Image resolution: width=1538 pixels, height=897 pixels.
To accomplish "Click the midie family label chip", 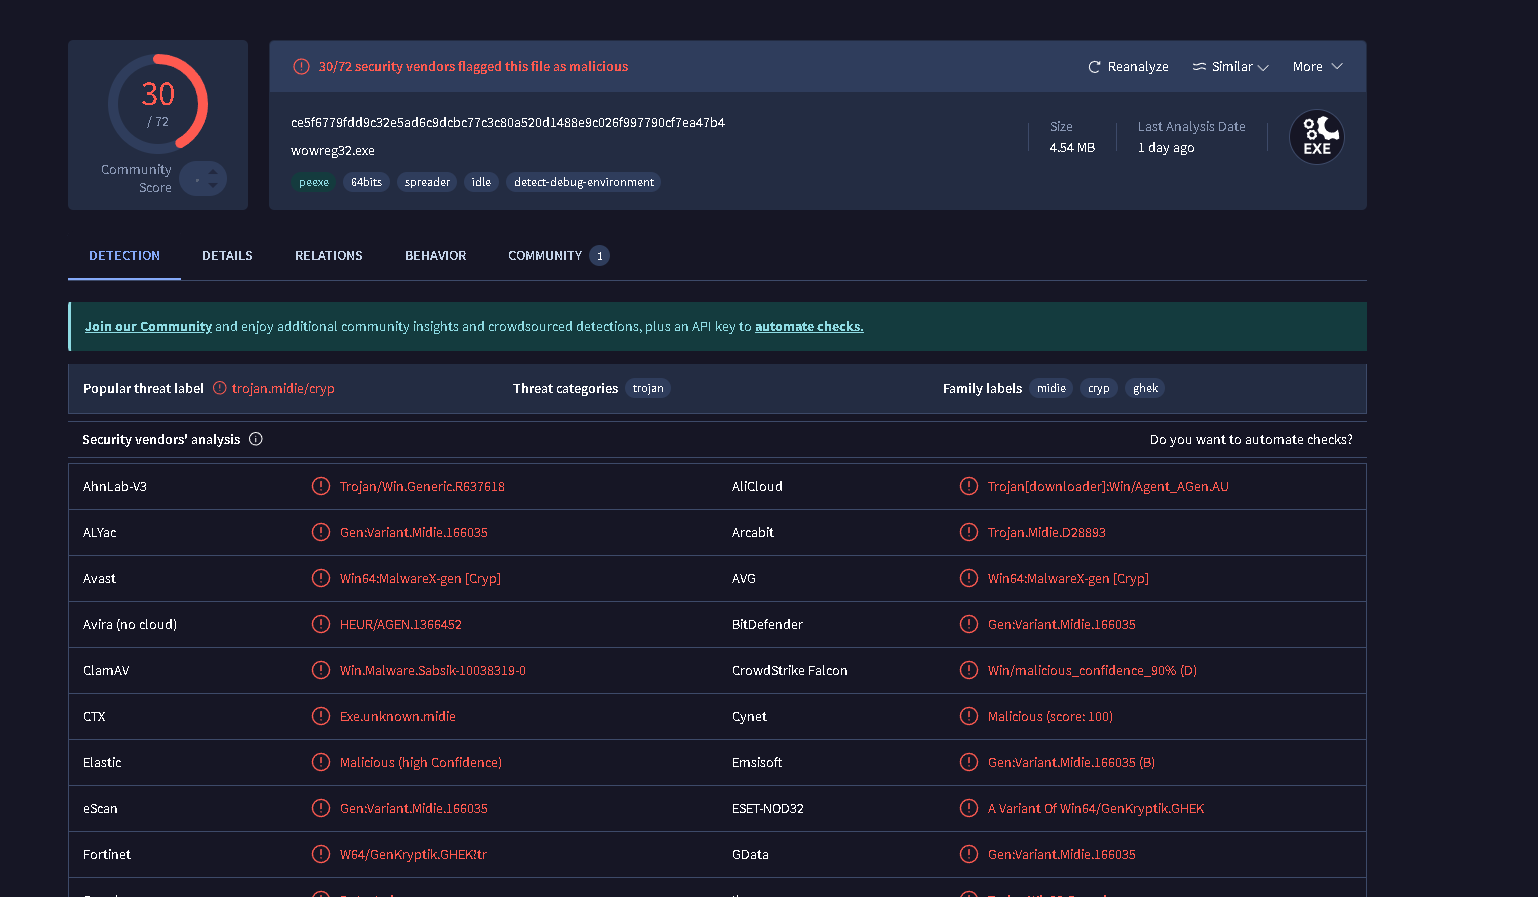I will [x=1051, y=389].
